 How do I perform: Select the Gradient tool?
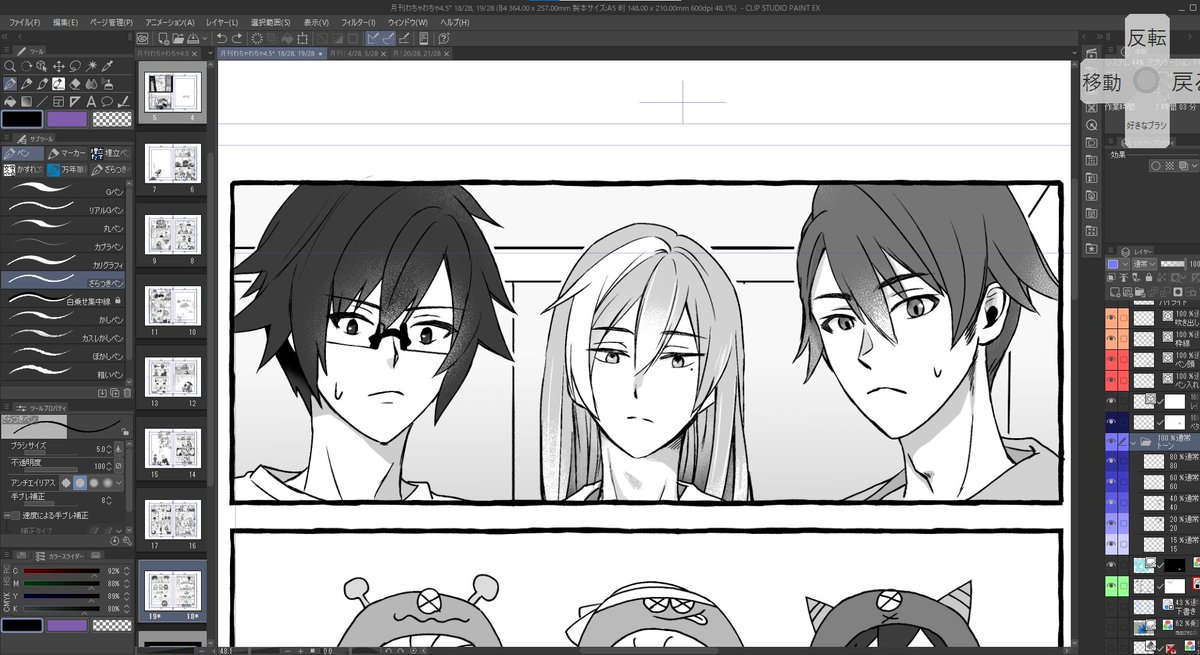[26, 101]
